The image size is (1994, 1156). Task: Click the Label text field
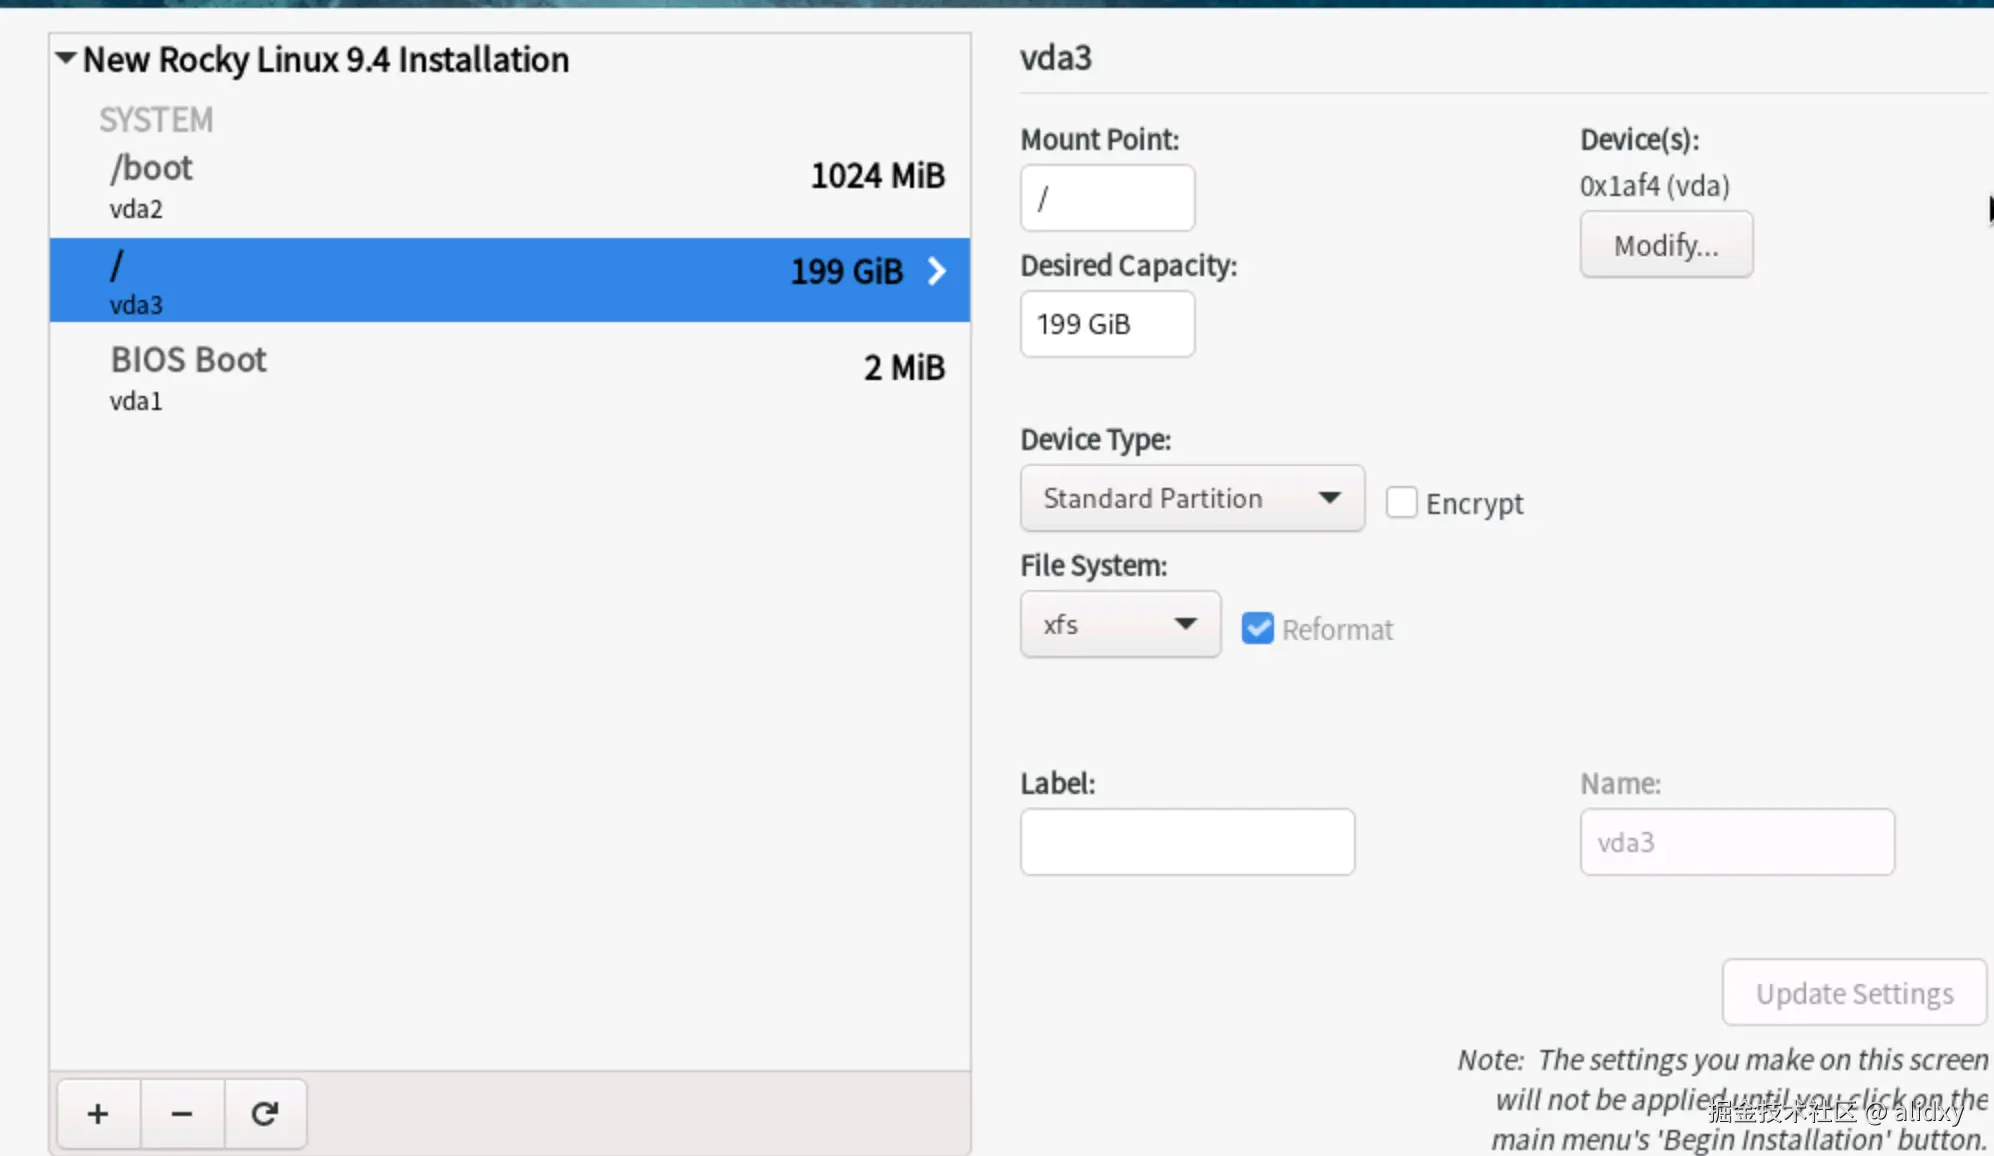tap(1187, 842)
